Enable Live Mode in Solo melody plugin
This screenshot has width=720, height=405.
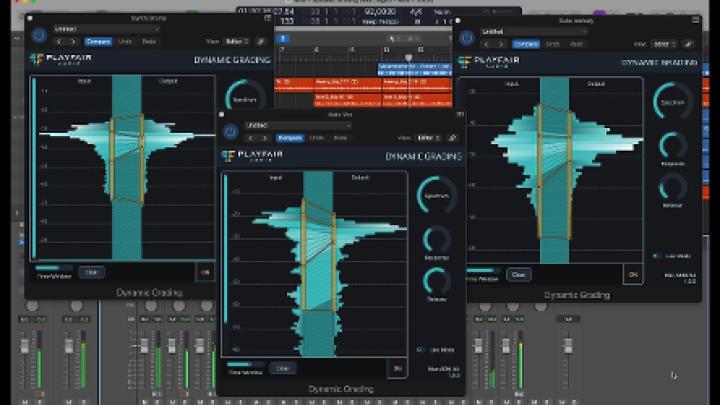coord(657,256)
